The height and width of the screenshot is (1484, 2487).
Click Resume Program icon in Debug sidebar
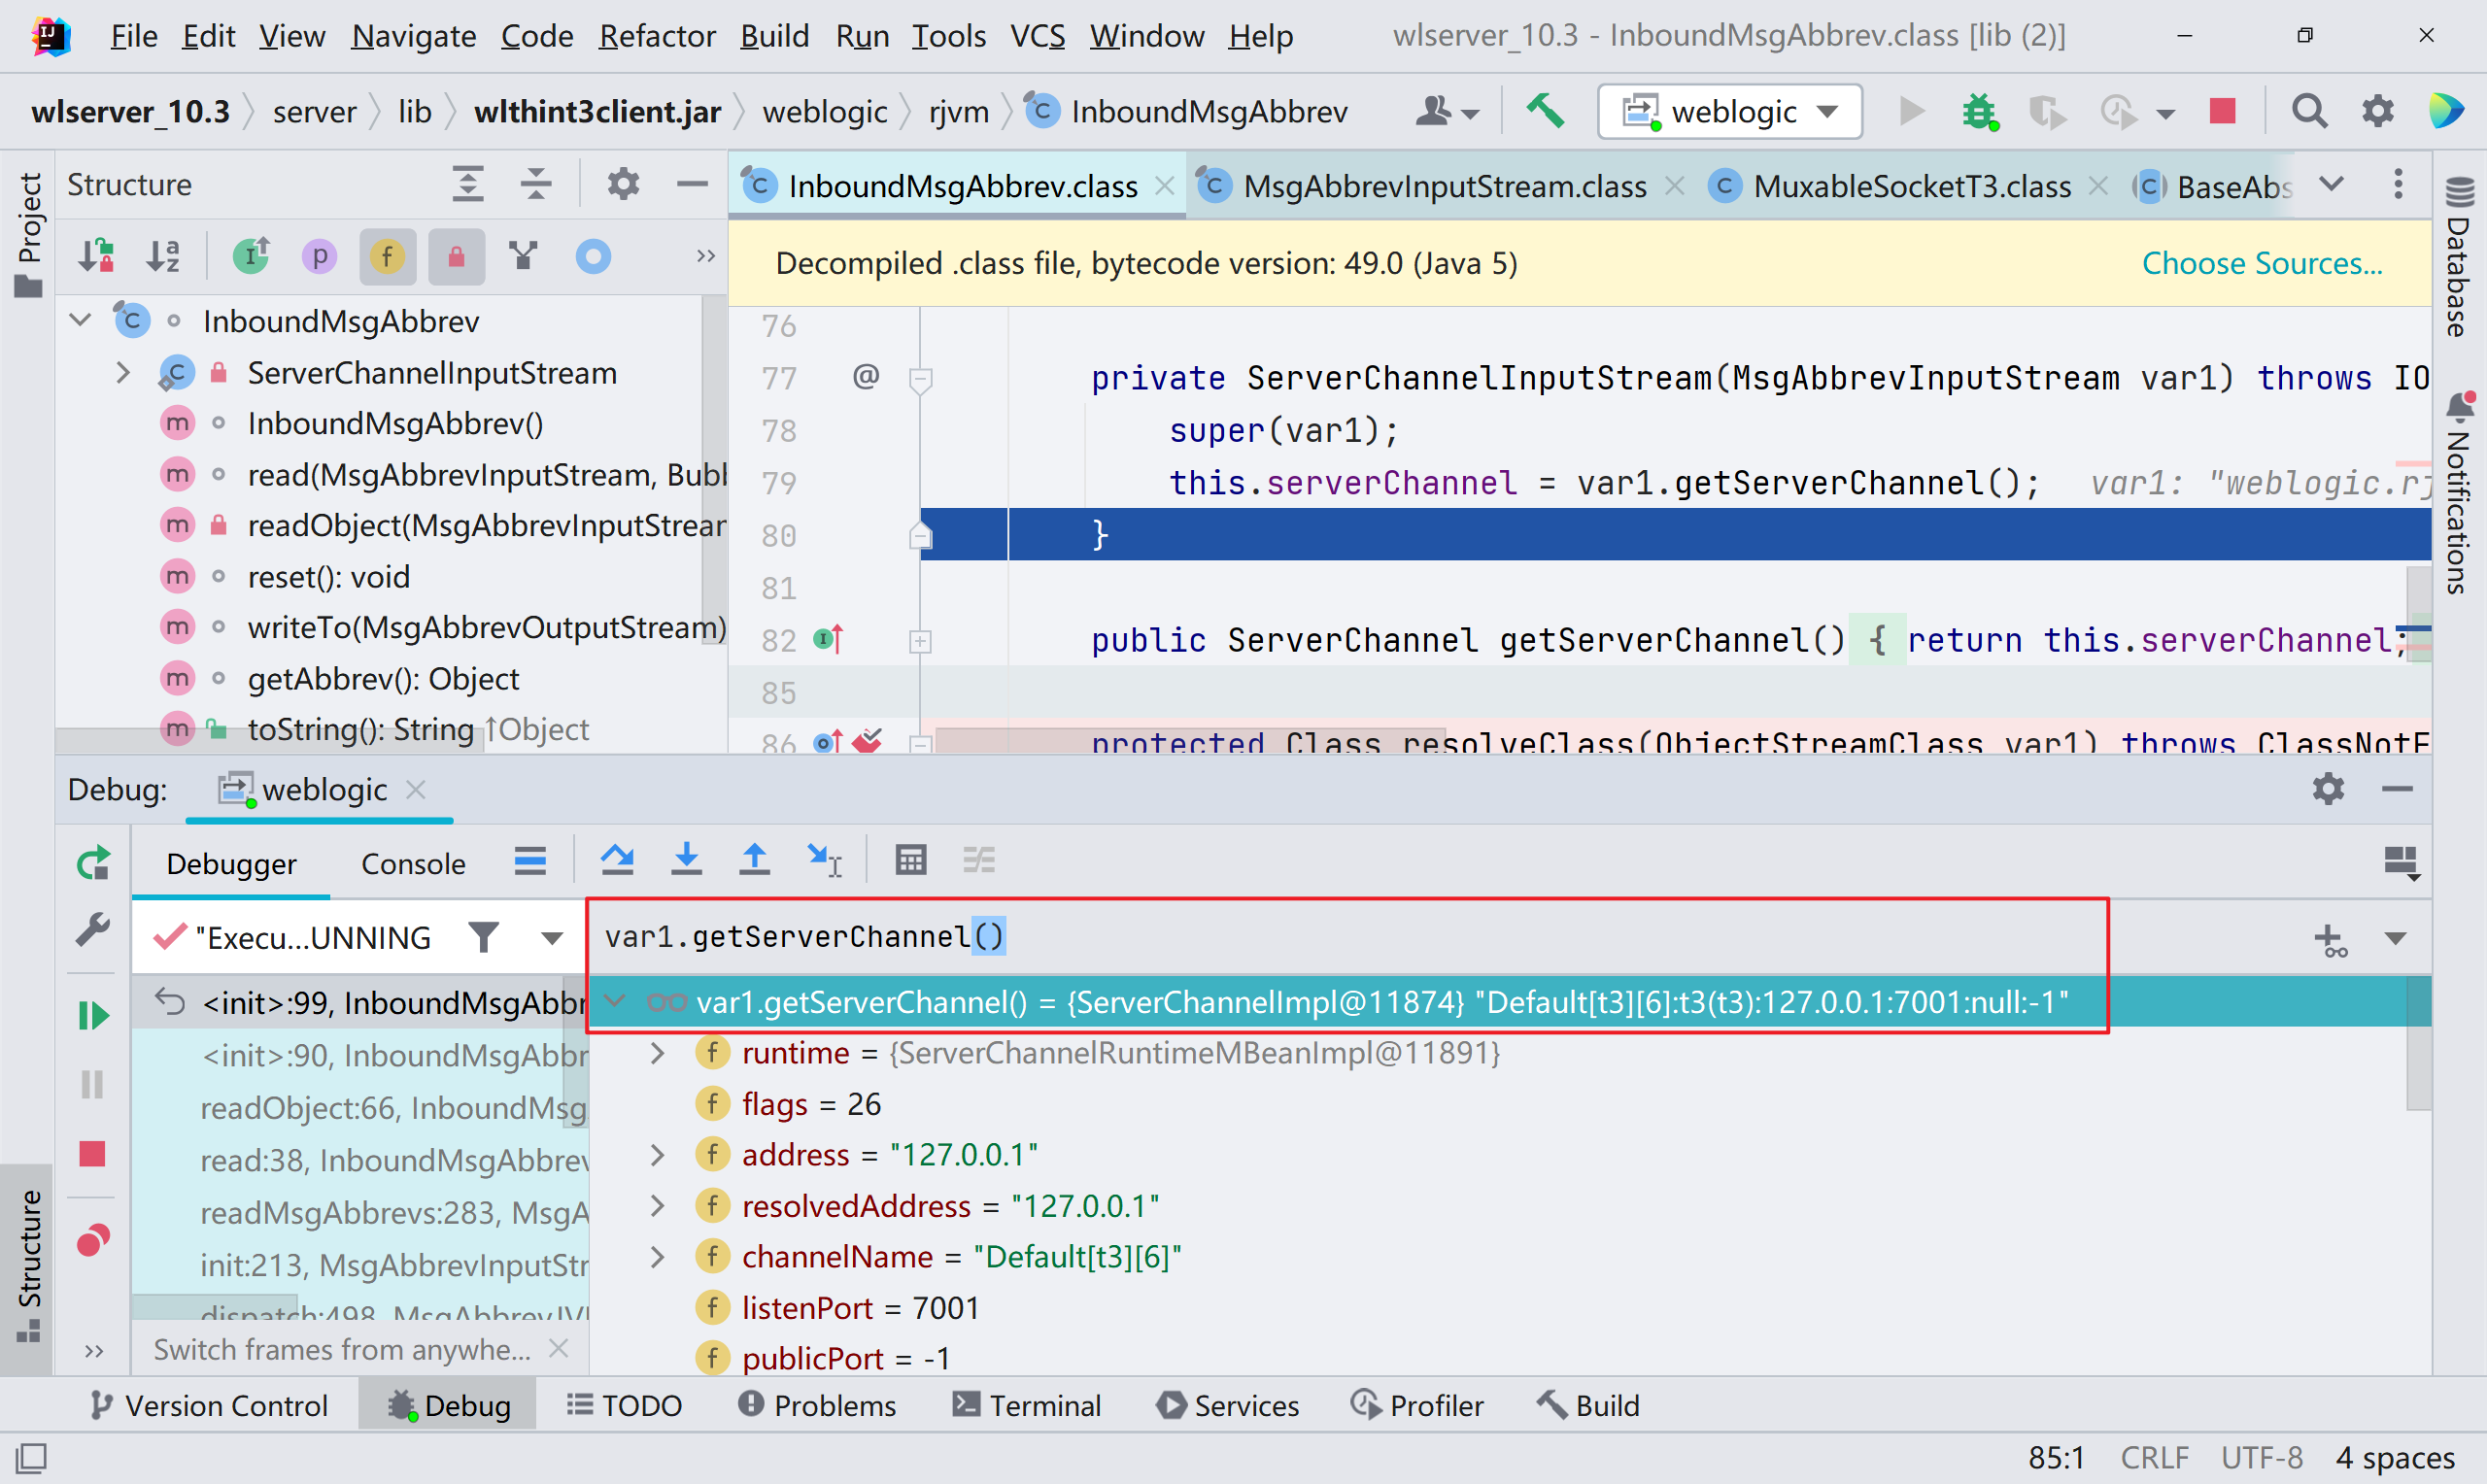point(93,1016)
